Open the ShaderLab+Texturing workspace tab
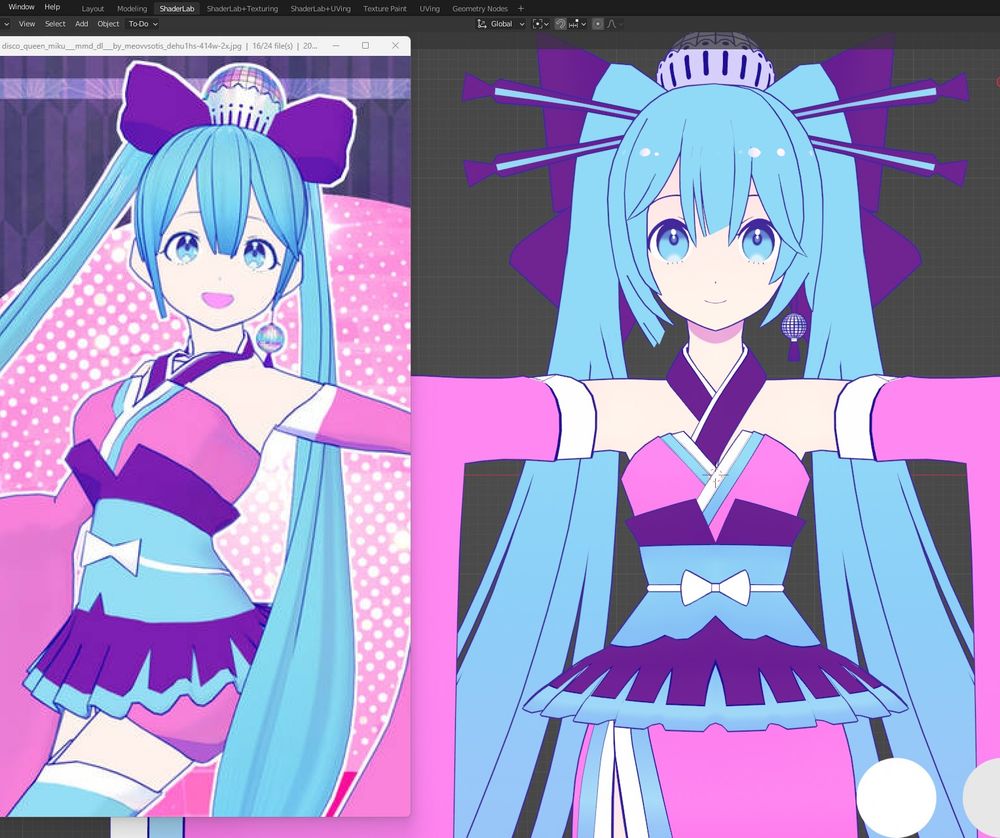 242,8
